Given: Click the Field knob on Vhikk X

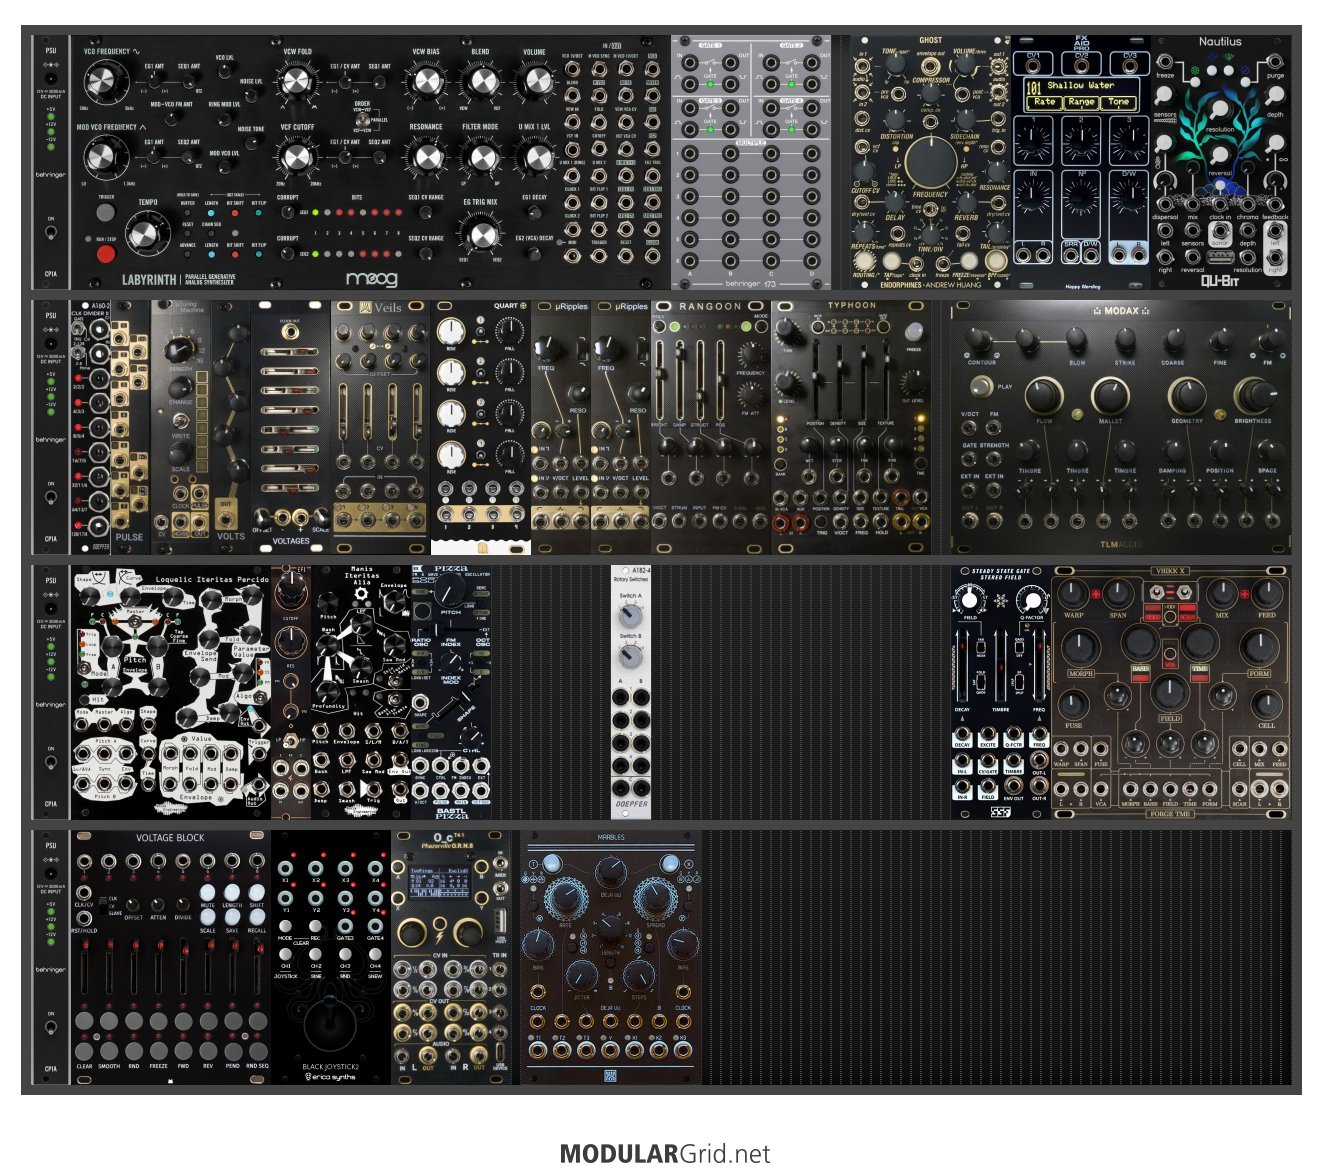Looking at the screenshot, I should pos(1170,694).
